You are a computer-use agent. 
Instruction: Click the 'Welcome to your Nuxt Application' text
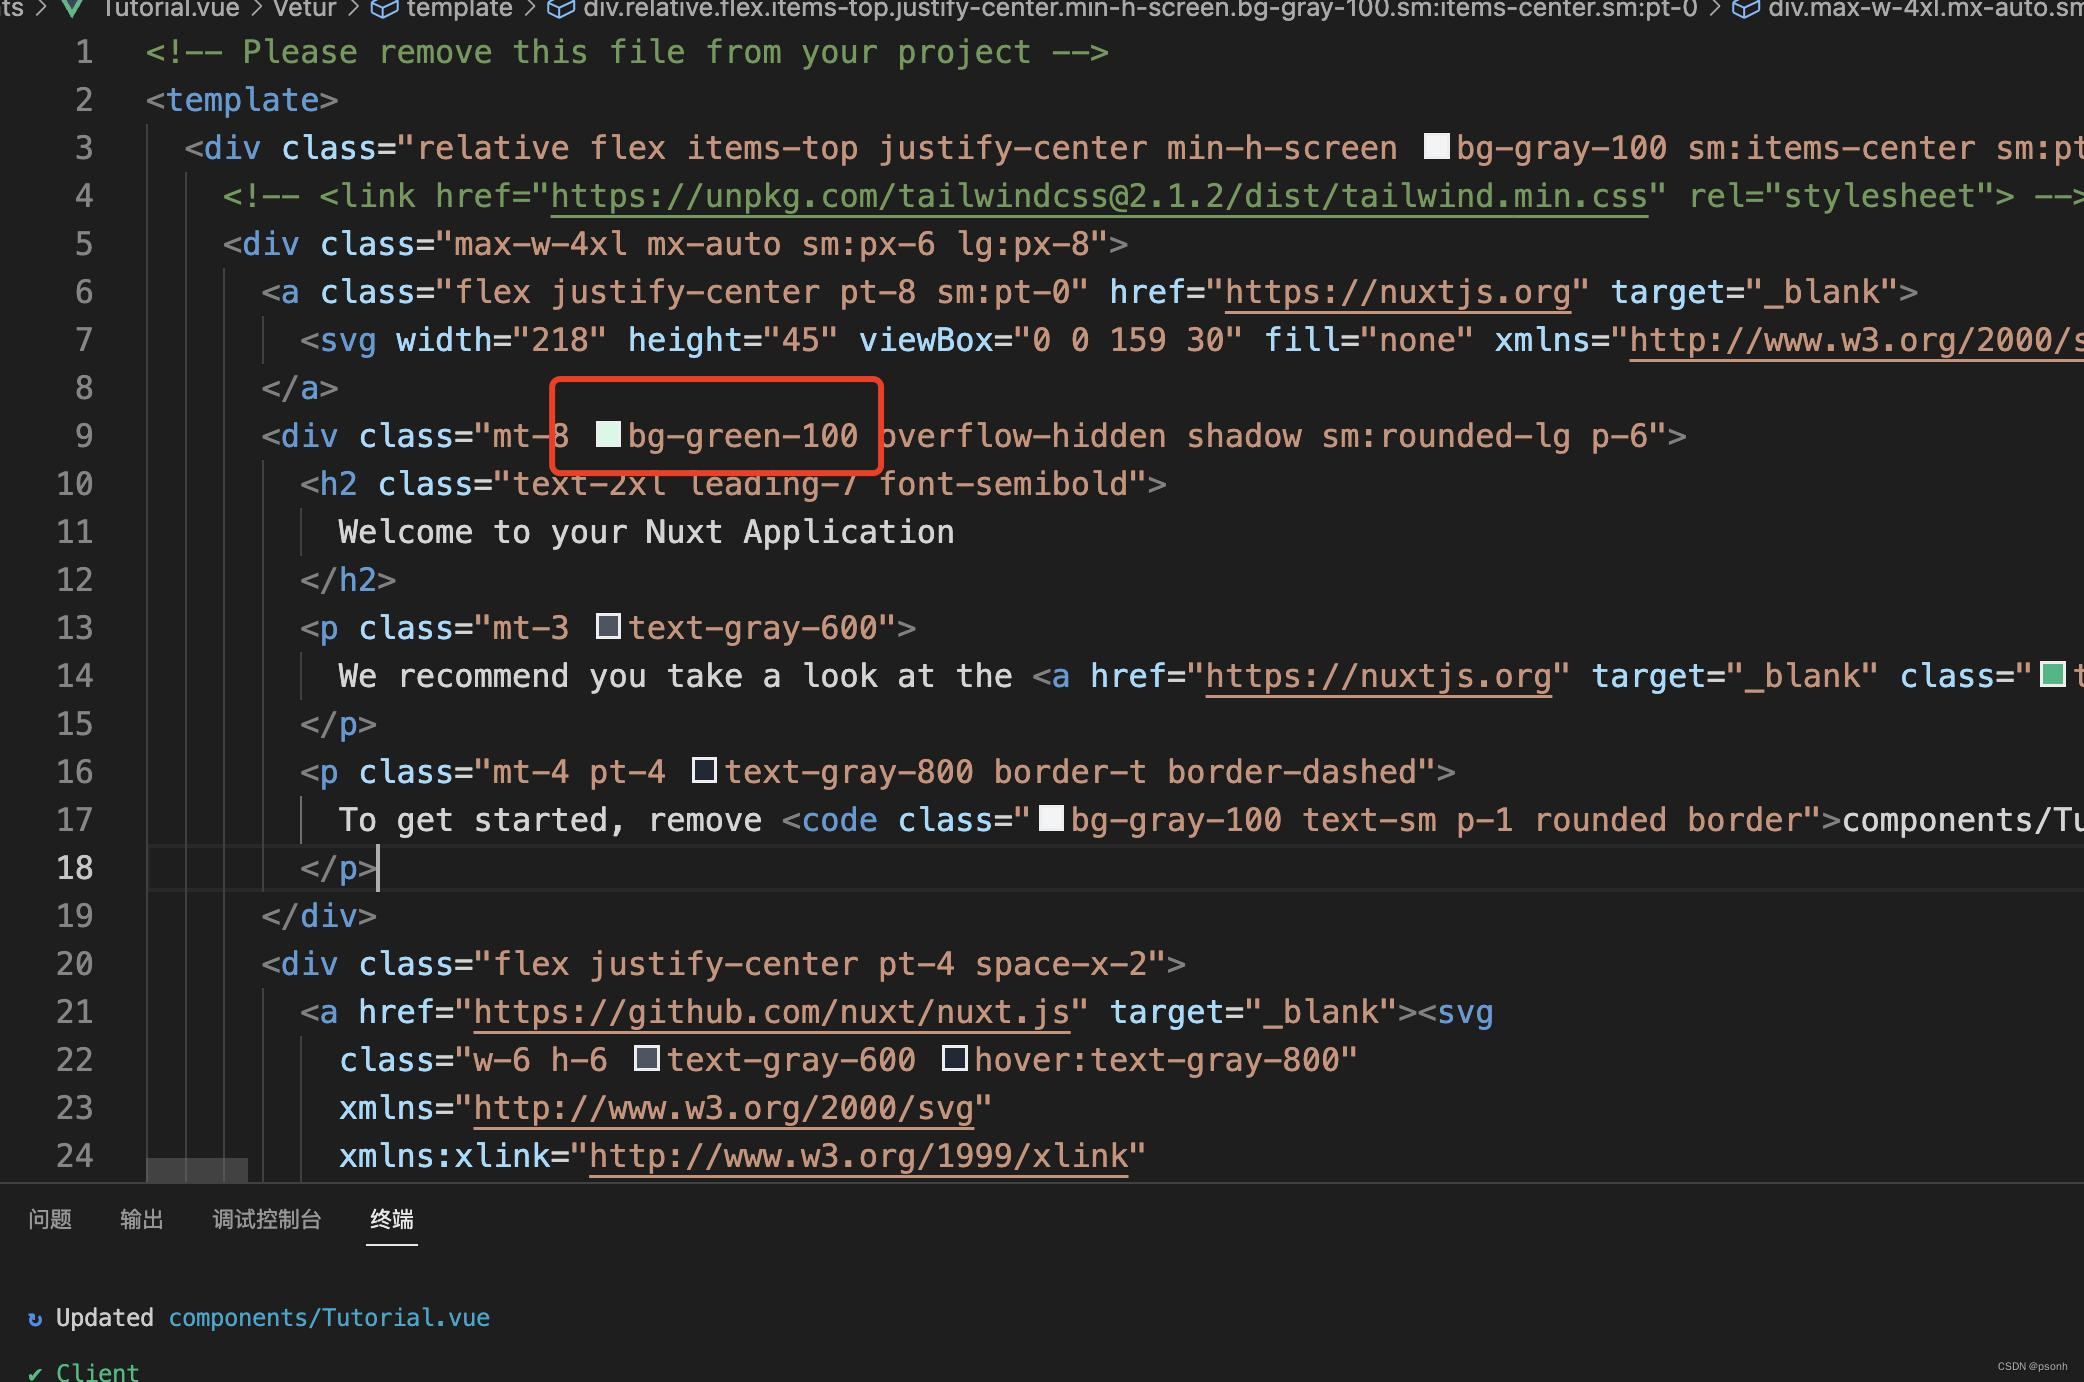coord(646,532)
